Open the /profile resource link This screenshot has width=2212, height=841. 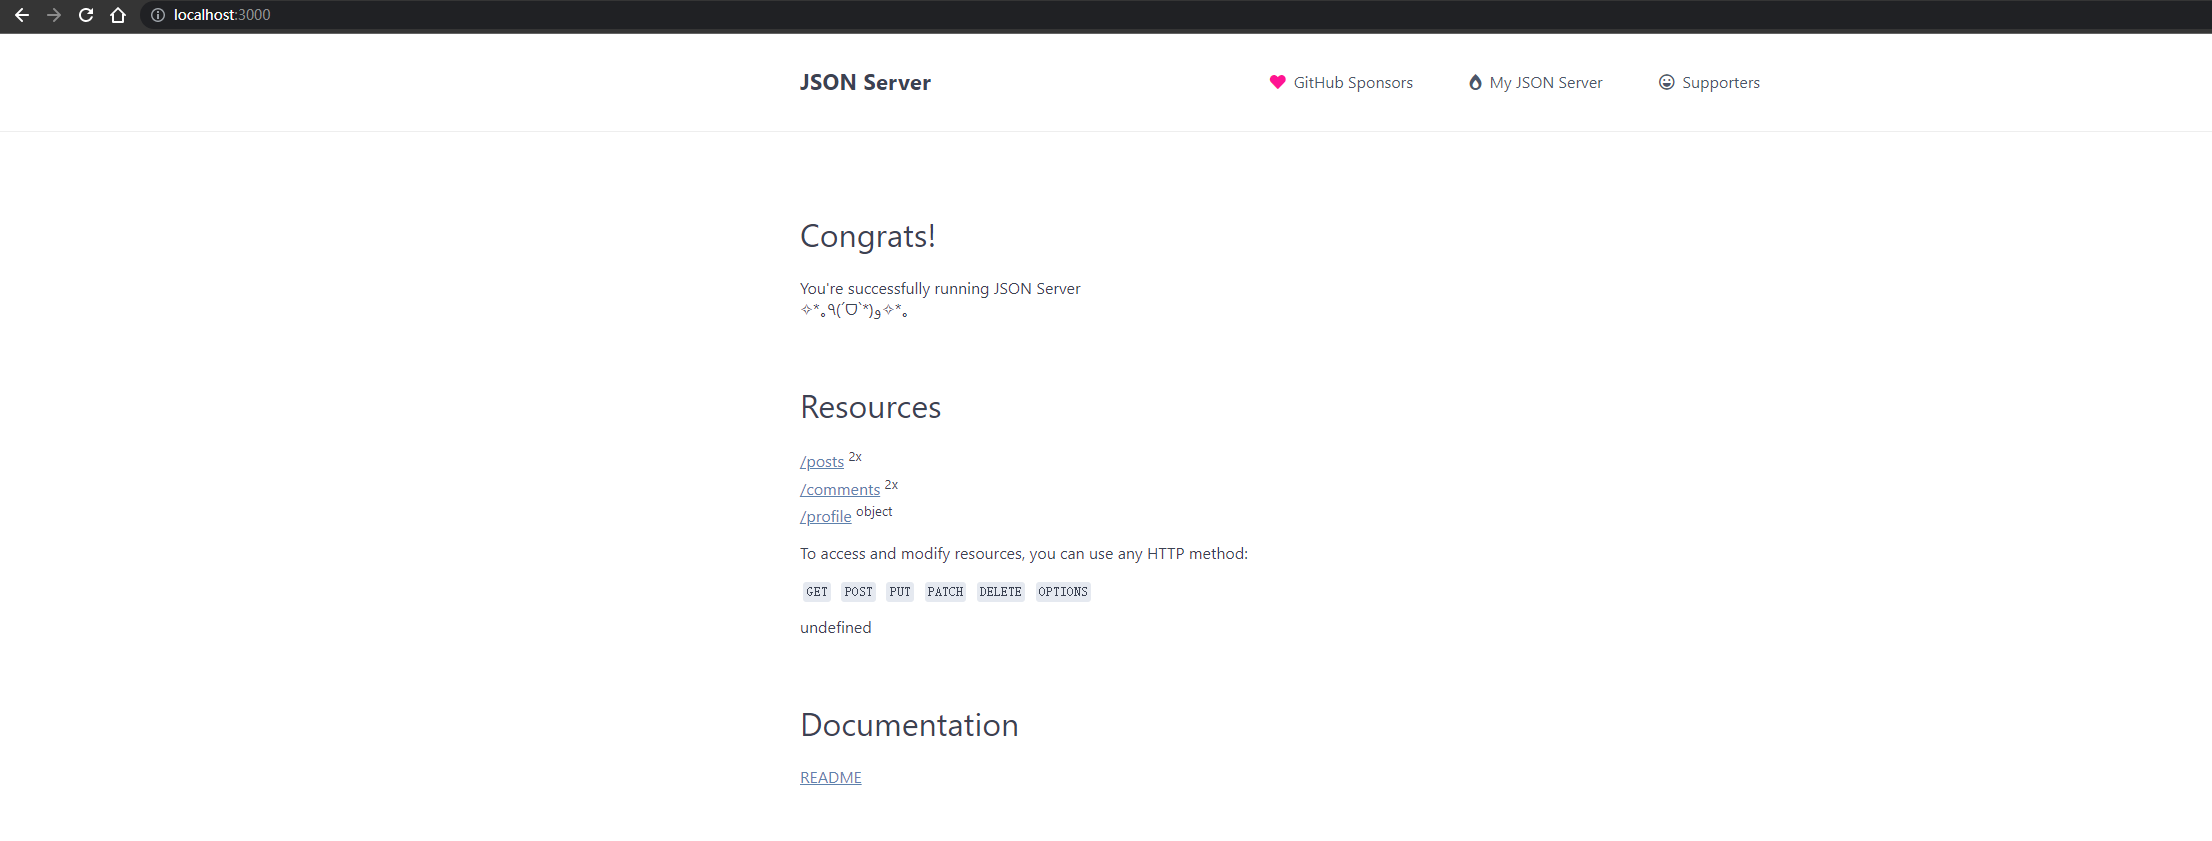click(x=826, y=517)
